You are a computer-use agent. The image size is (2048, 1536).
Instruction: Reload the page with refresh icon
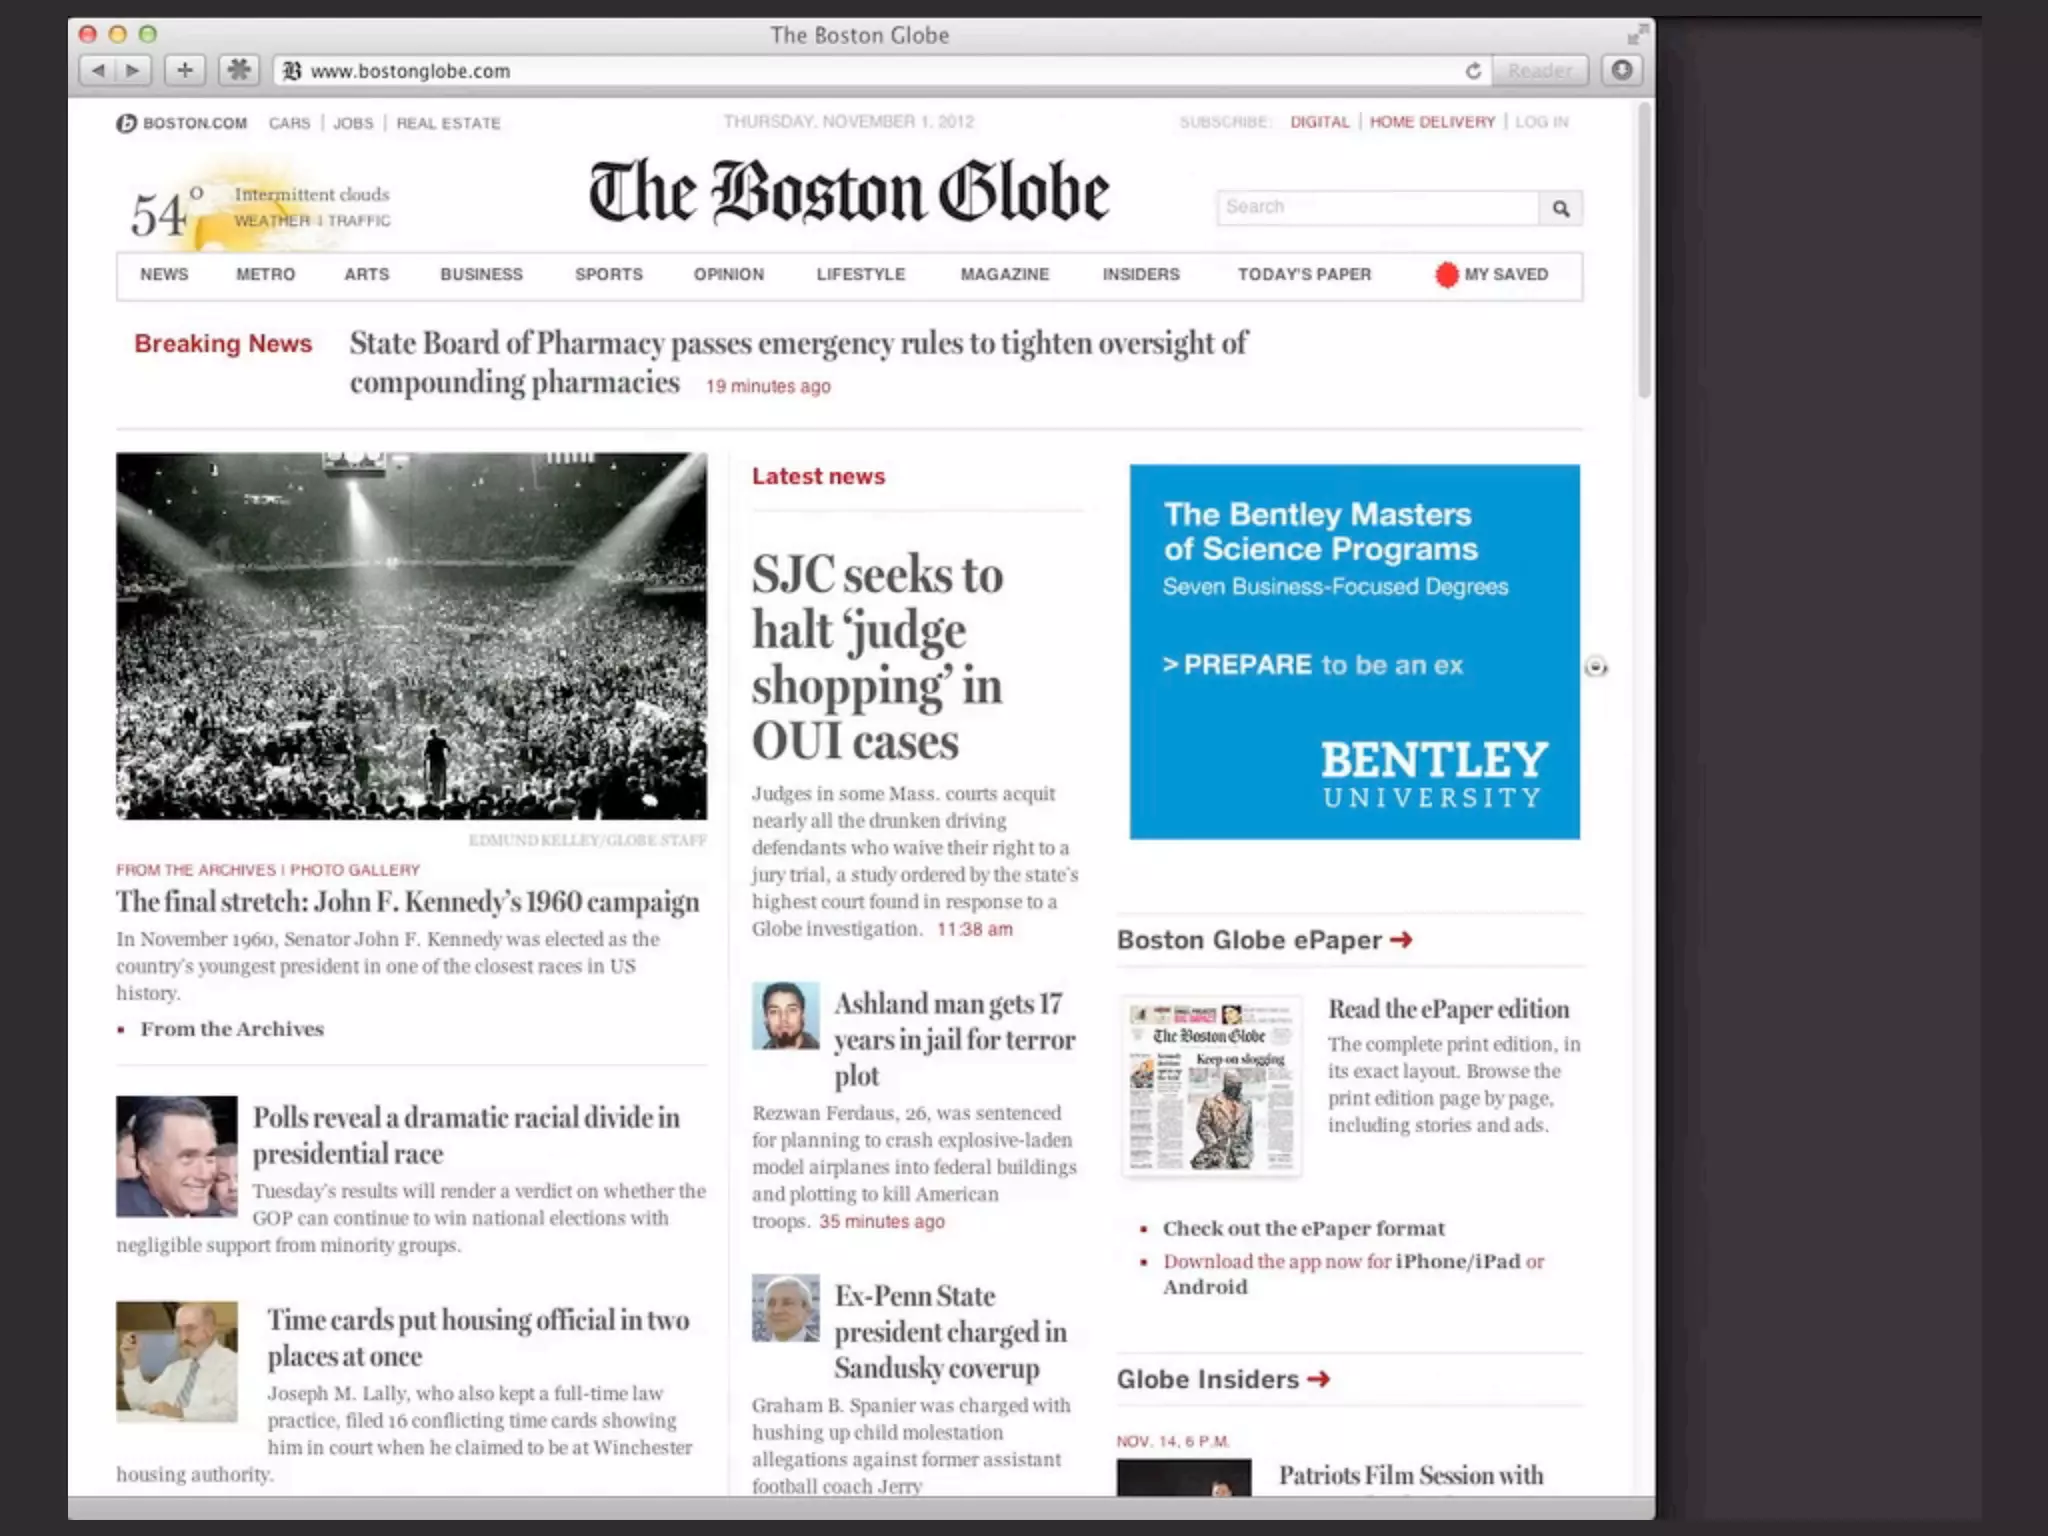click(x=1473, y=71)
